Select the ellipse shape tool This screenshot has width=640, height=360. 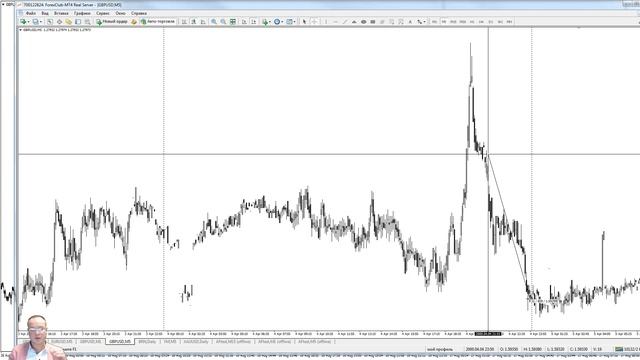363,22
